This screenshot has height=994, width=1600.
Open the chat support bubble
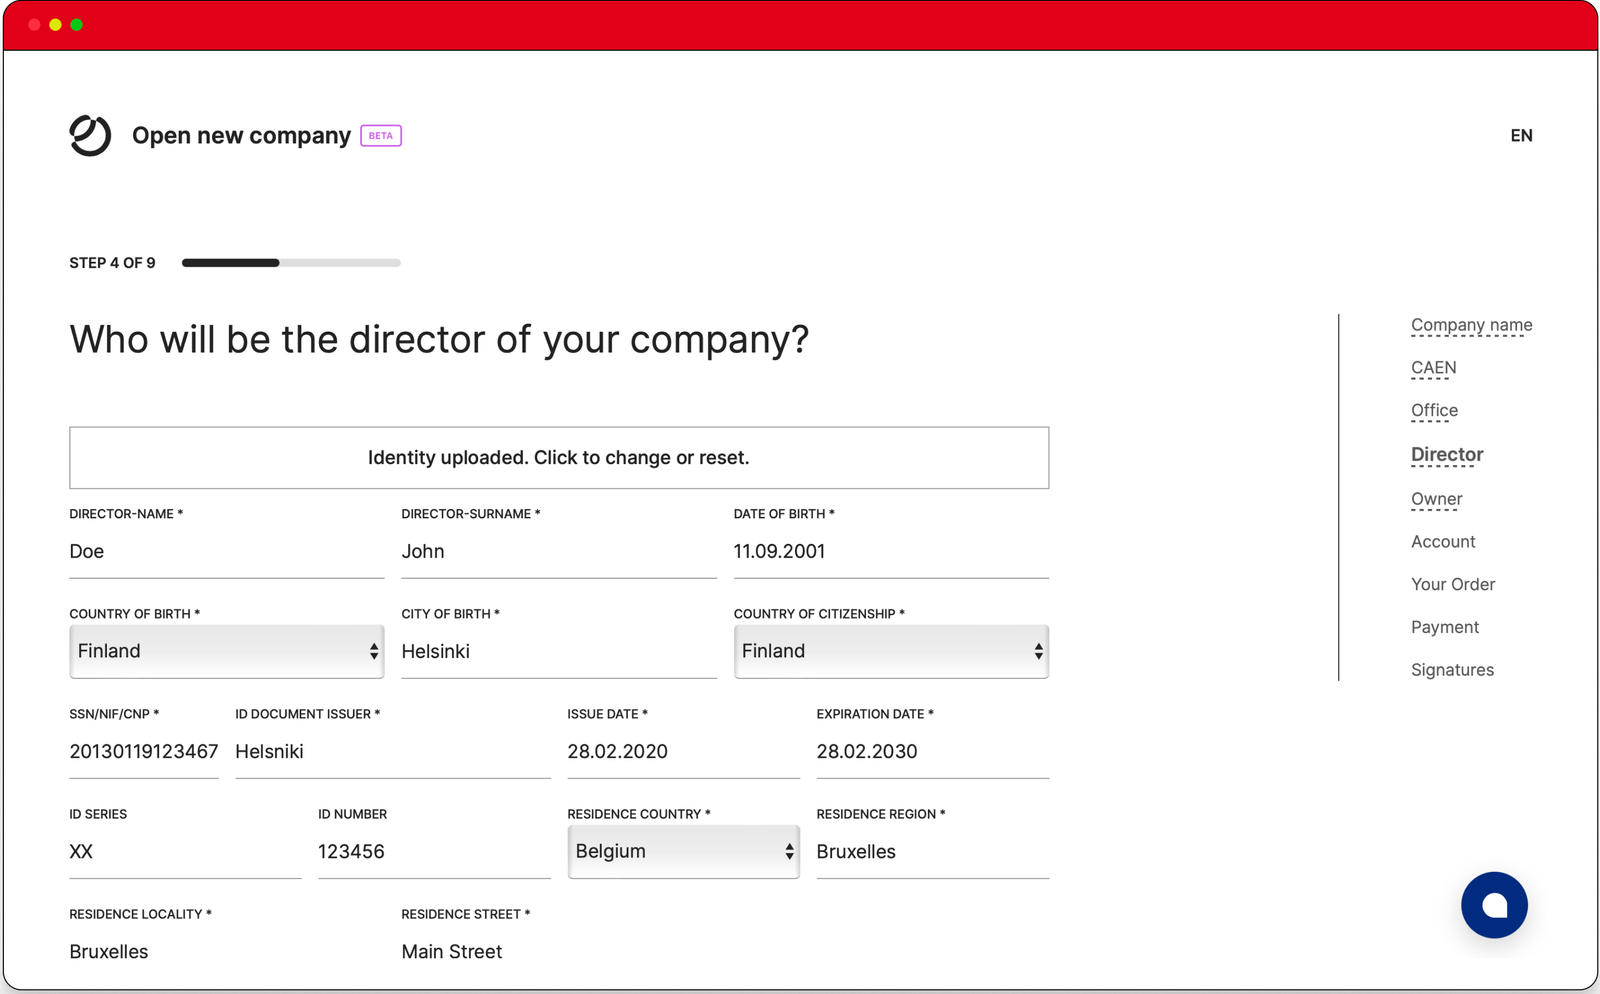pos(1494,905)
